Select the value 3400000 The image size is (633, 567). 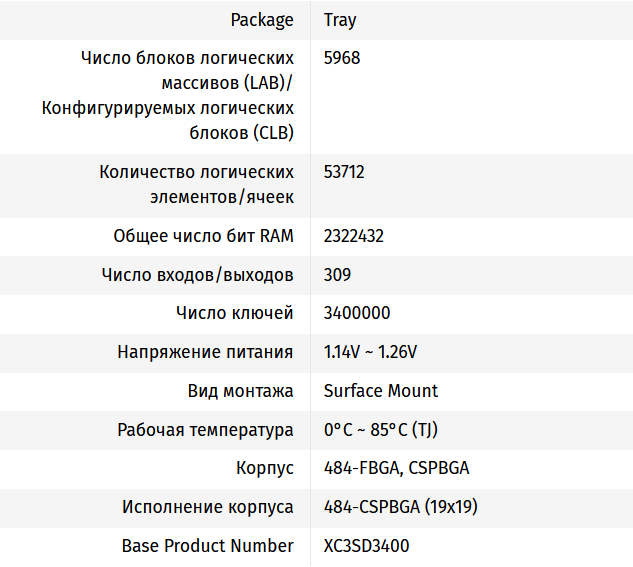357,313
